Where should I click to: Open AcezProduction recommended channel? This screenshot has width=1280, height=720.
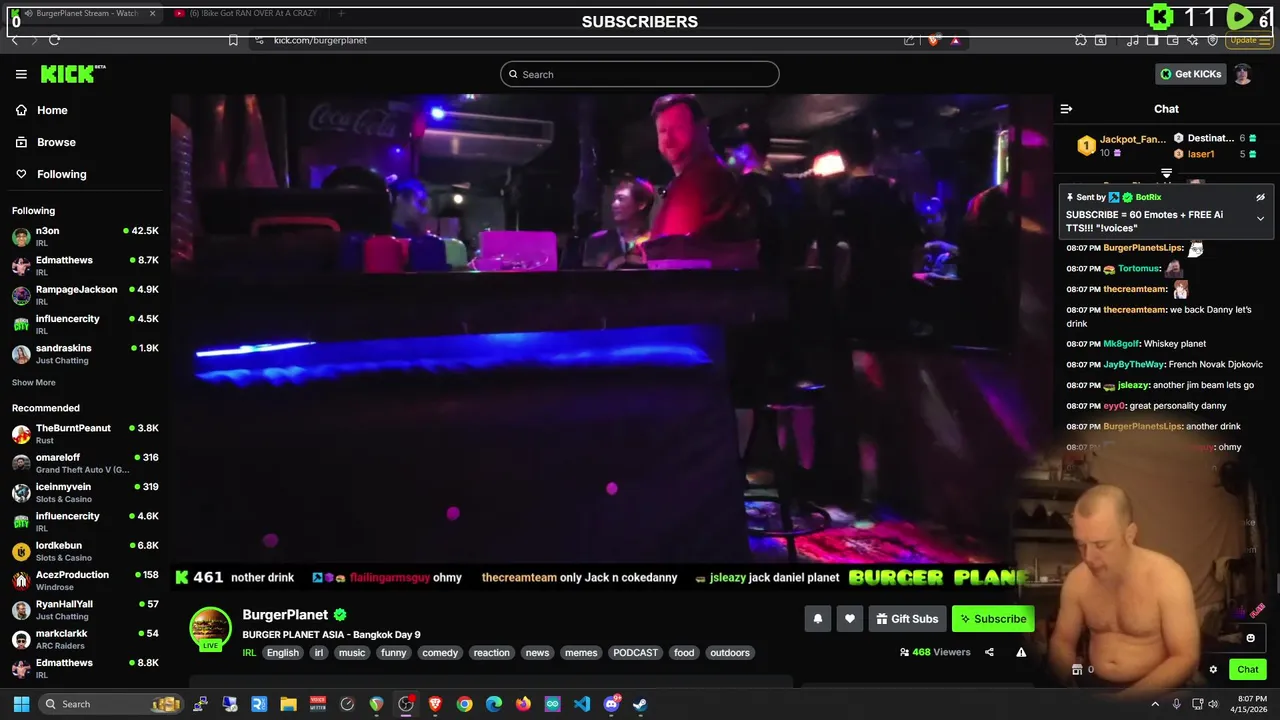pos(85,580)
